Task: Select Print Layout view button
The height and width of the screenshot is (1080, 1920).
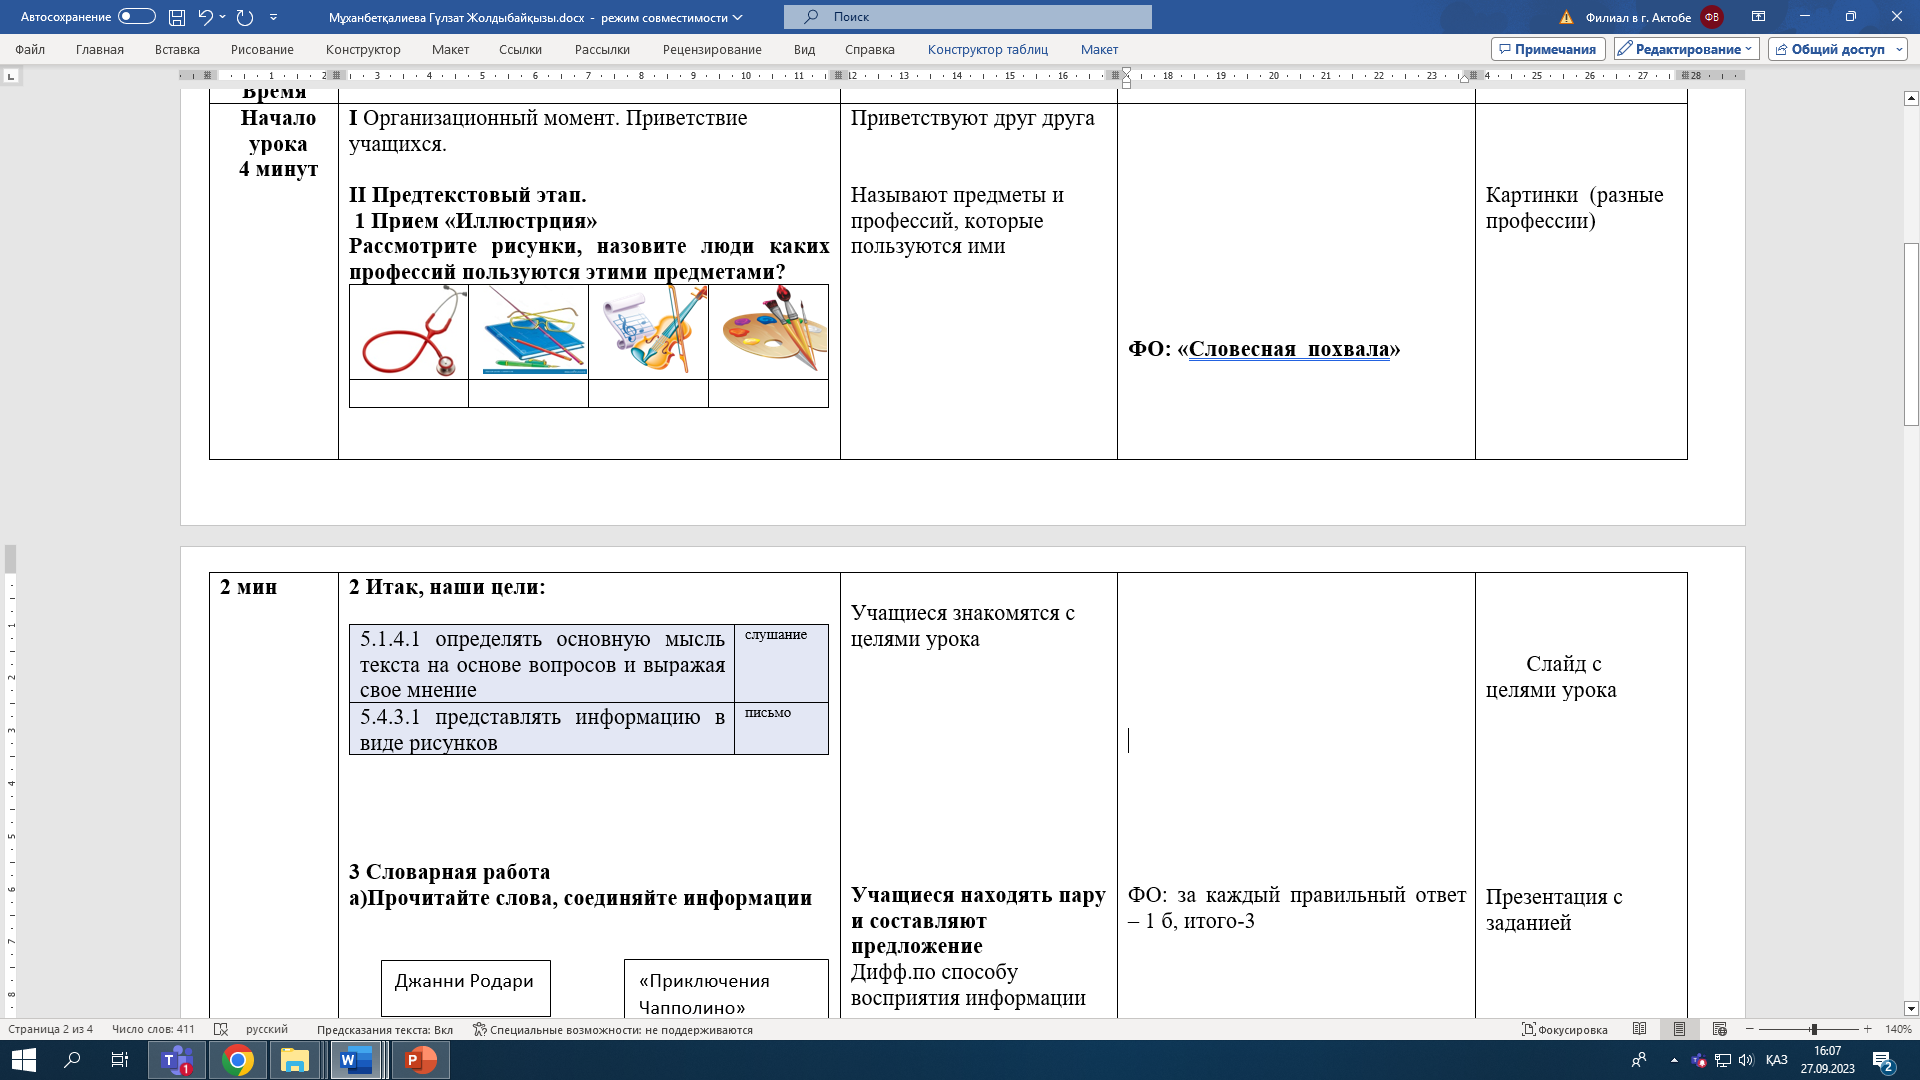Action: click(1679, 1029)
